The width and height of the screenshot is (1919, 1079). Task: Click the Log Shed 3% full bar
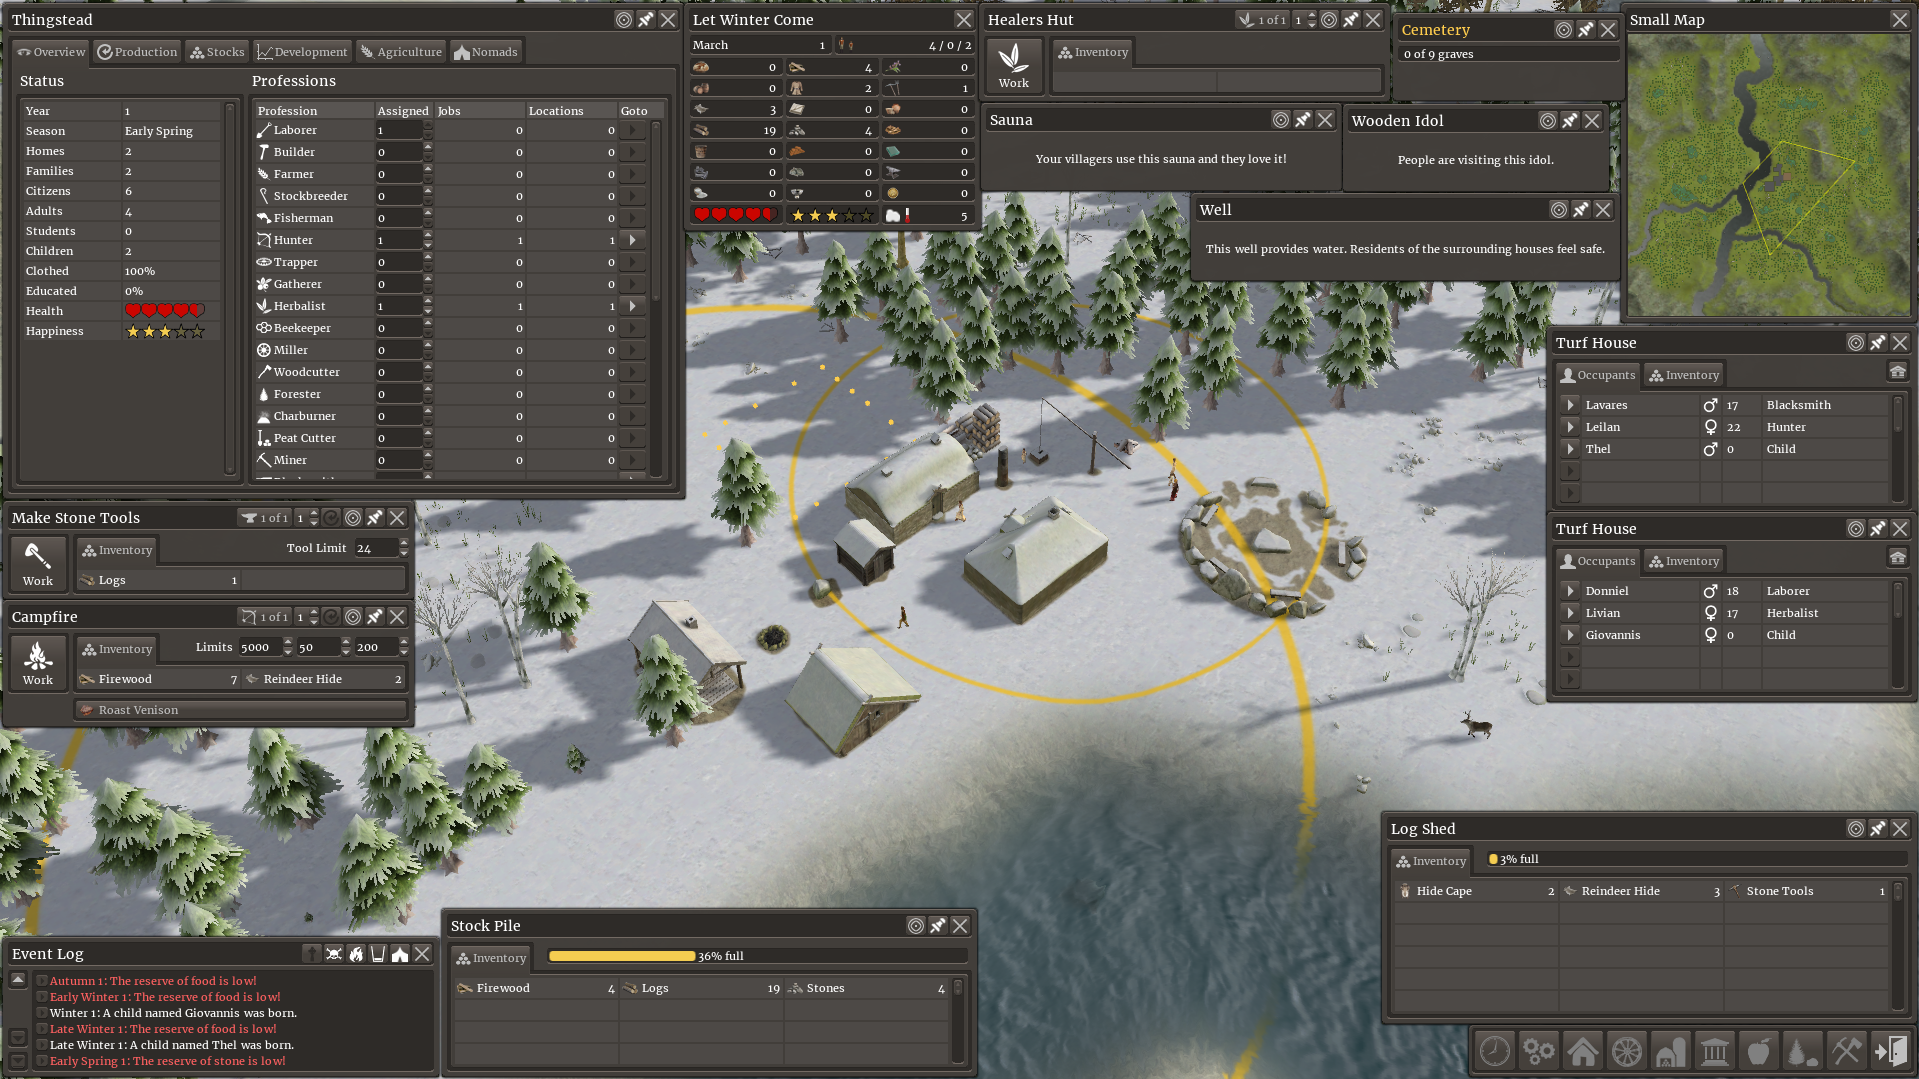point(1696,859)
